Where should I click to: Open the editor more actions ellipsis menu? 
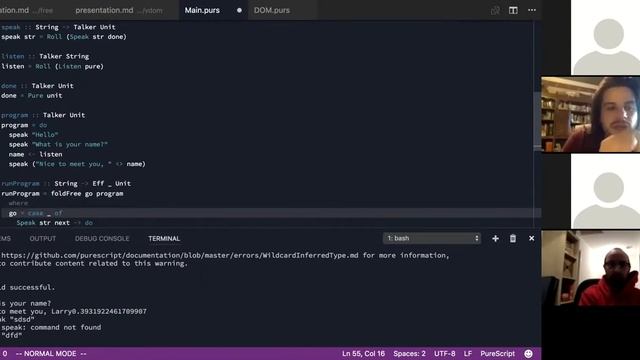tap(531, 10)
